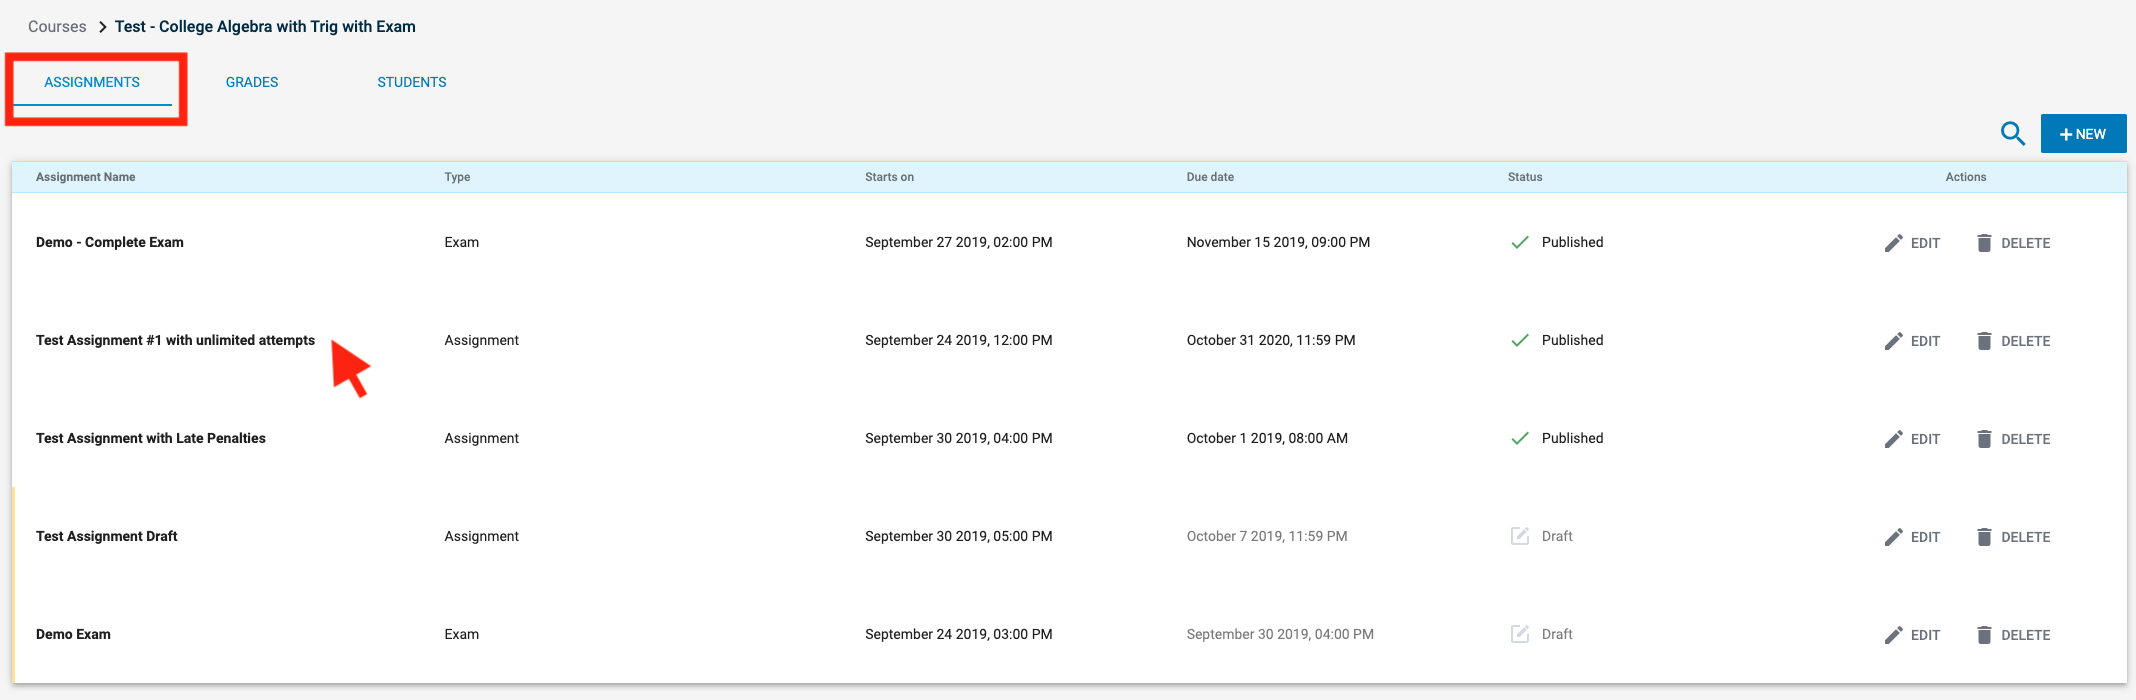Click DELETE label for Demo Exam

point(2026,635)
